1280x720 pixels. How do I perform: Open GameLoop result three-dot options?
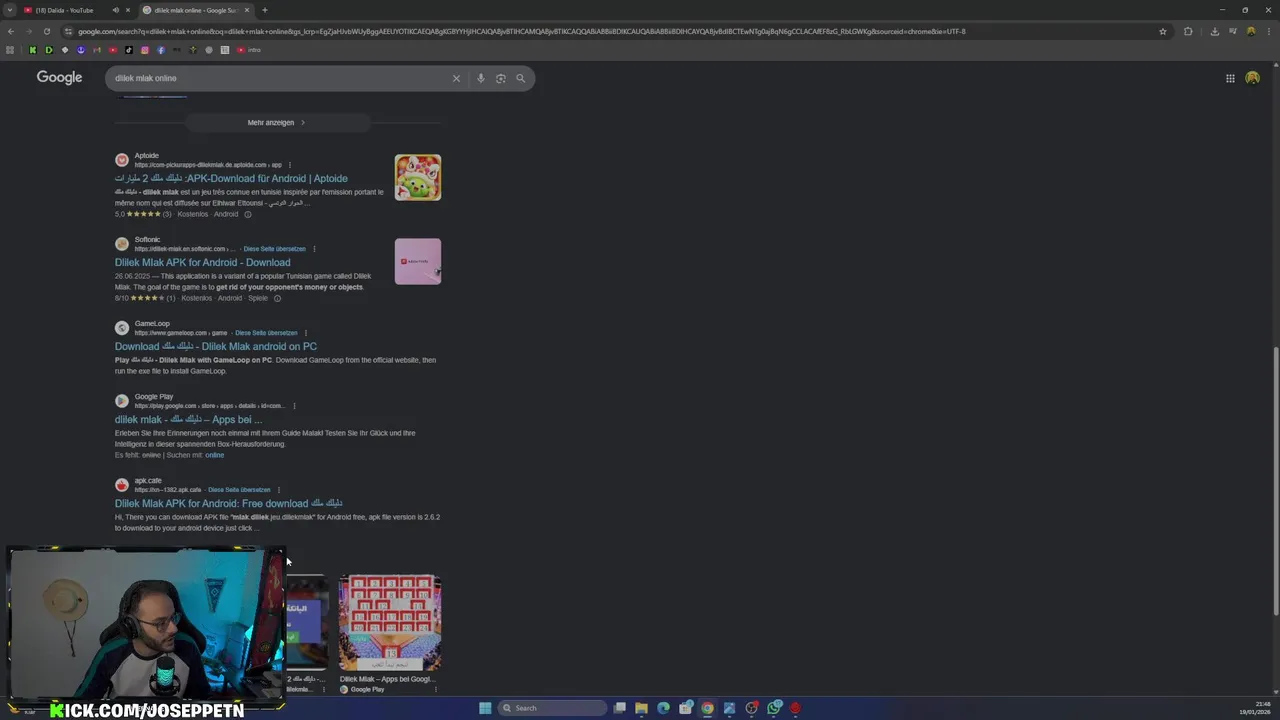pos(306,333)
